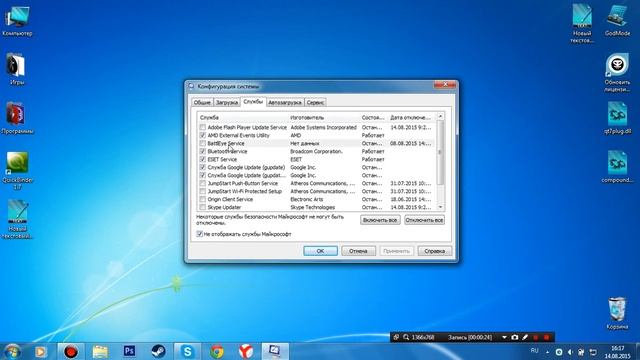
Task: Take a snapshot with recorder camera icon
Action: [x=514, y=338]
